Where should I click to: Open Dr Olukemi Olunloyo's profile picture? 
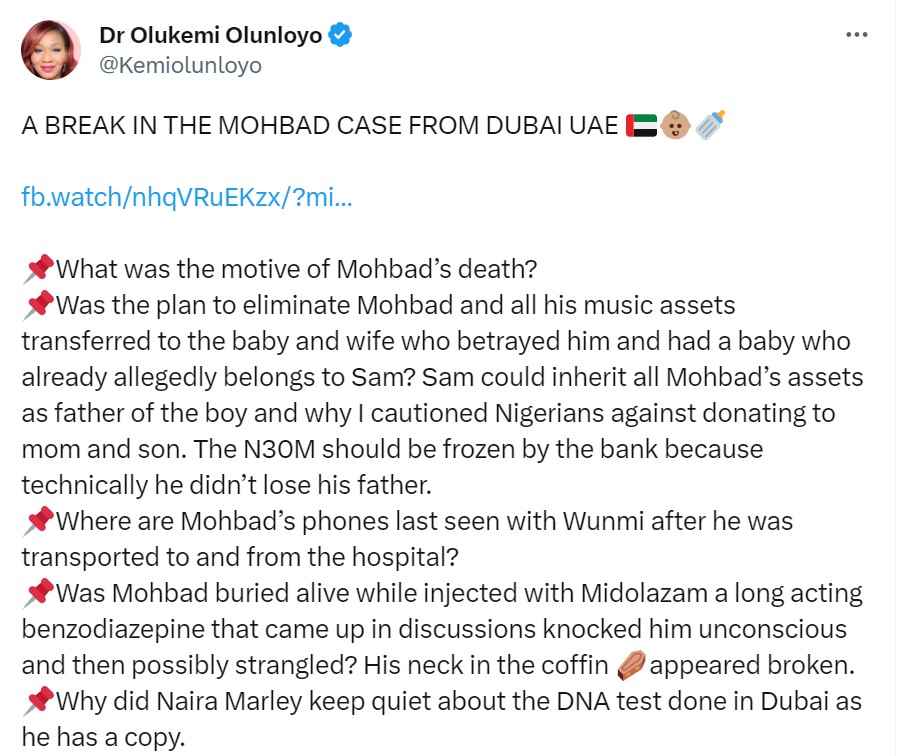[51, 50]
